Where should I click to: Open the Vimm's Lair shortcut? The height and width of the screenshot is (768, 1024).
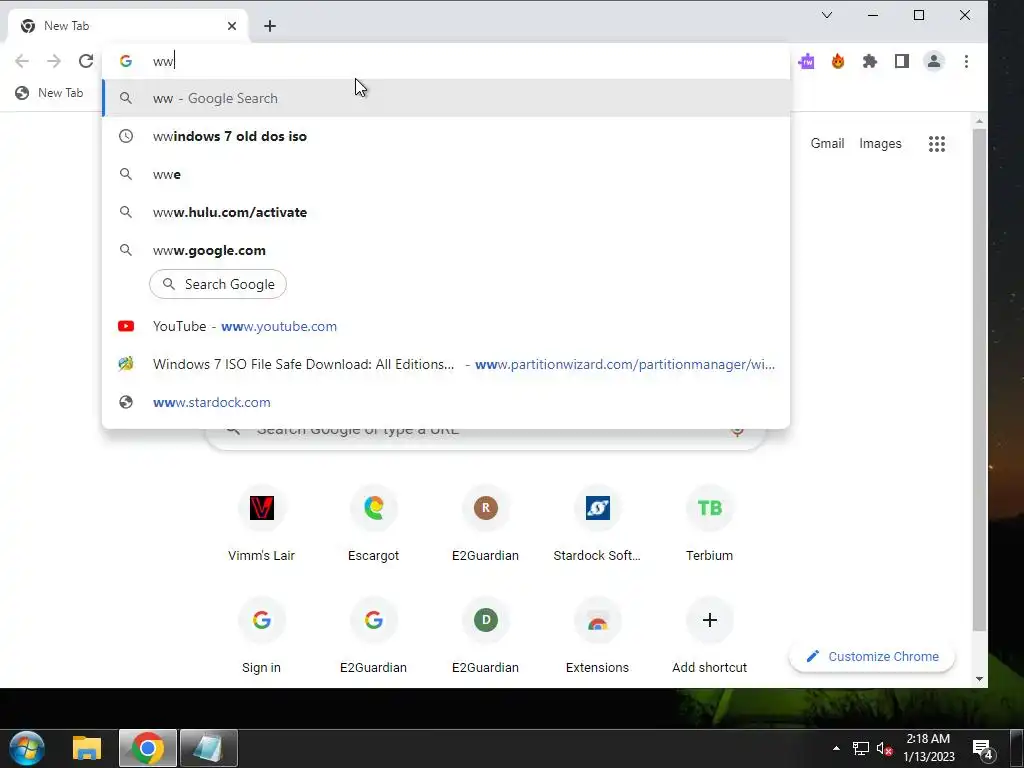pos(261,524)
